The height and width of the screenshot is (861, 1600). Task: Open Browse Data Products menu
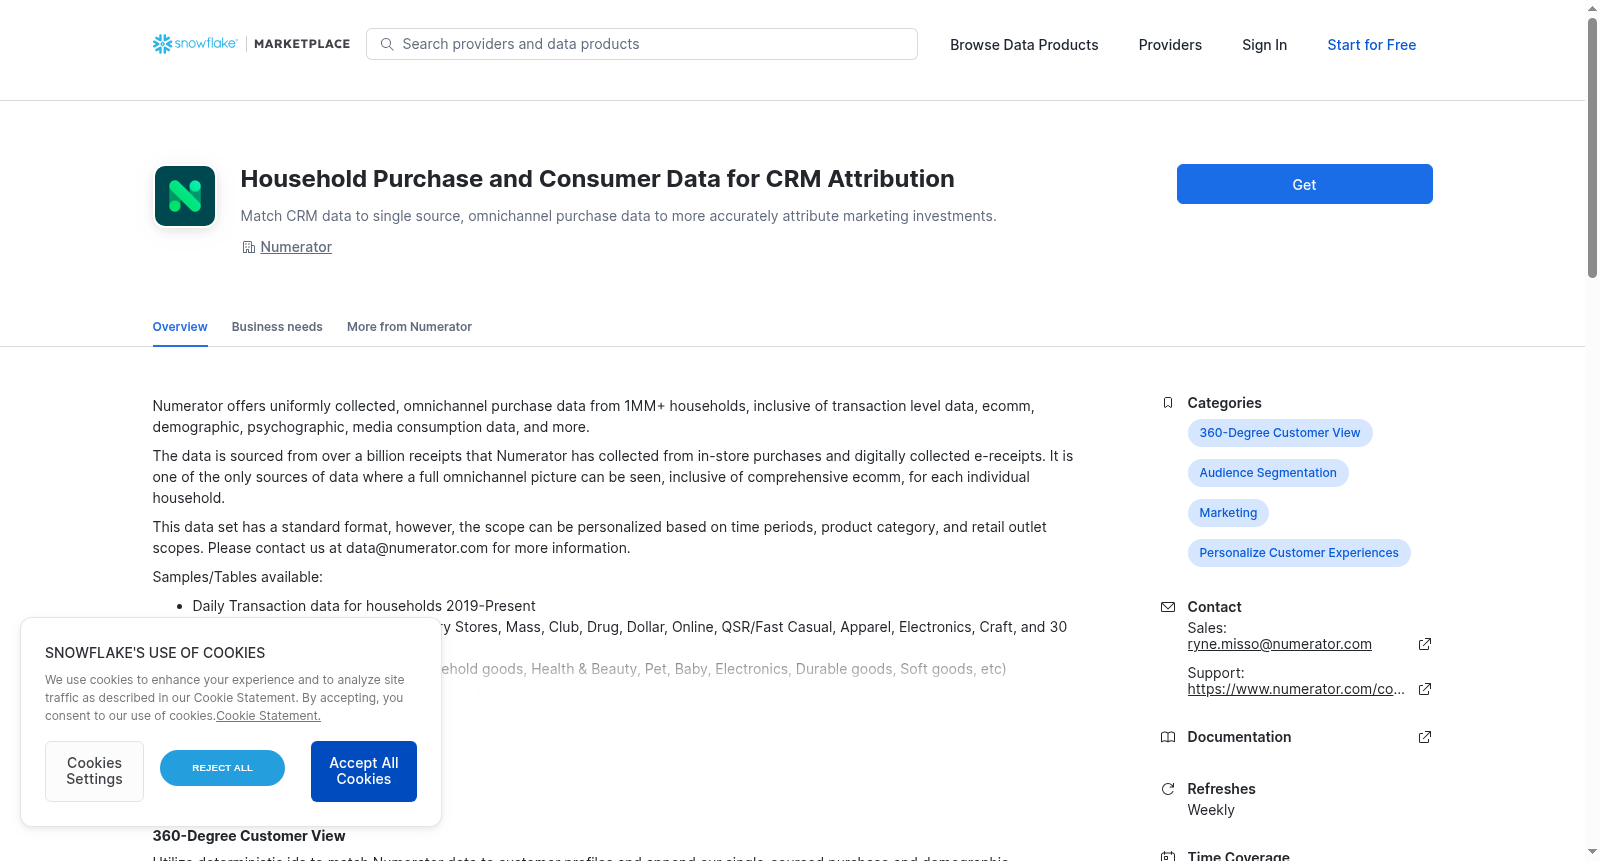tap(1024, 45)
